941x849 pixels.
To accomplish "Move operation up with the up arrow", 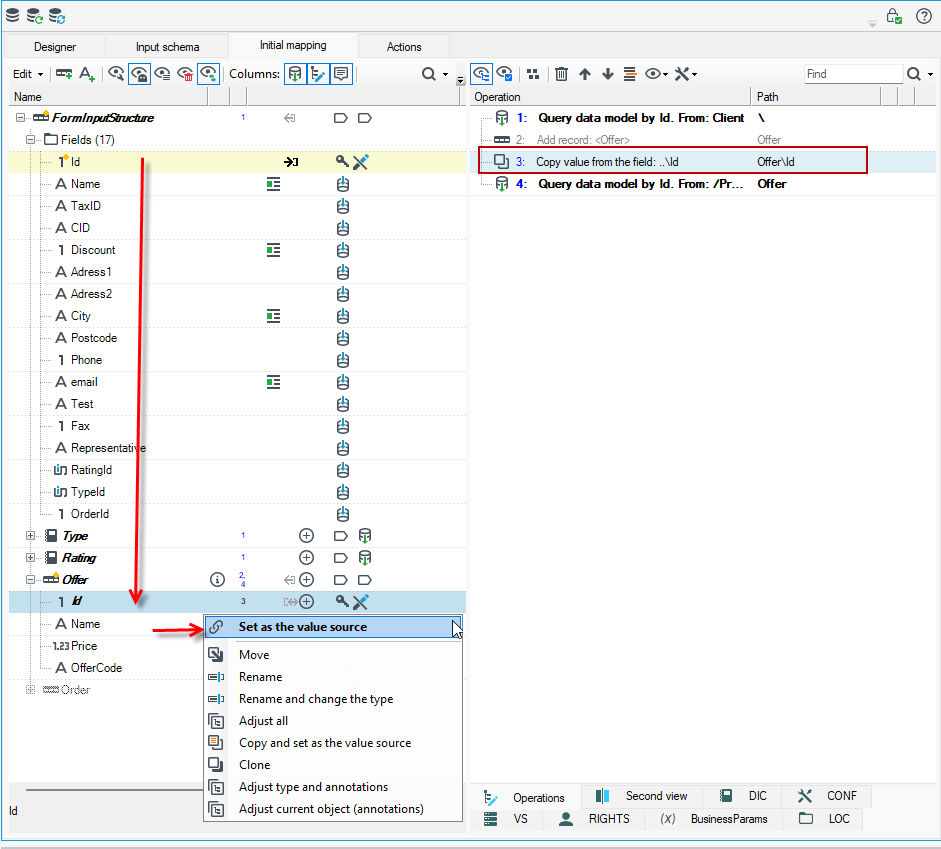I will click(585, 74).
